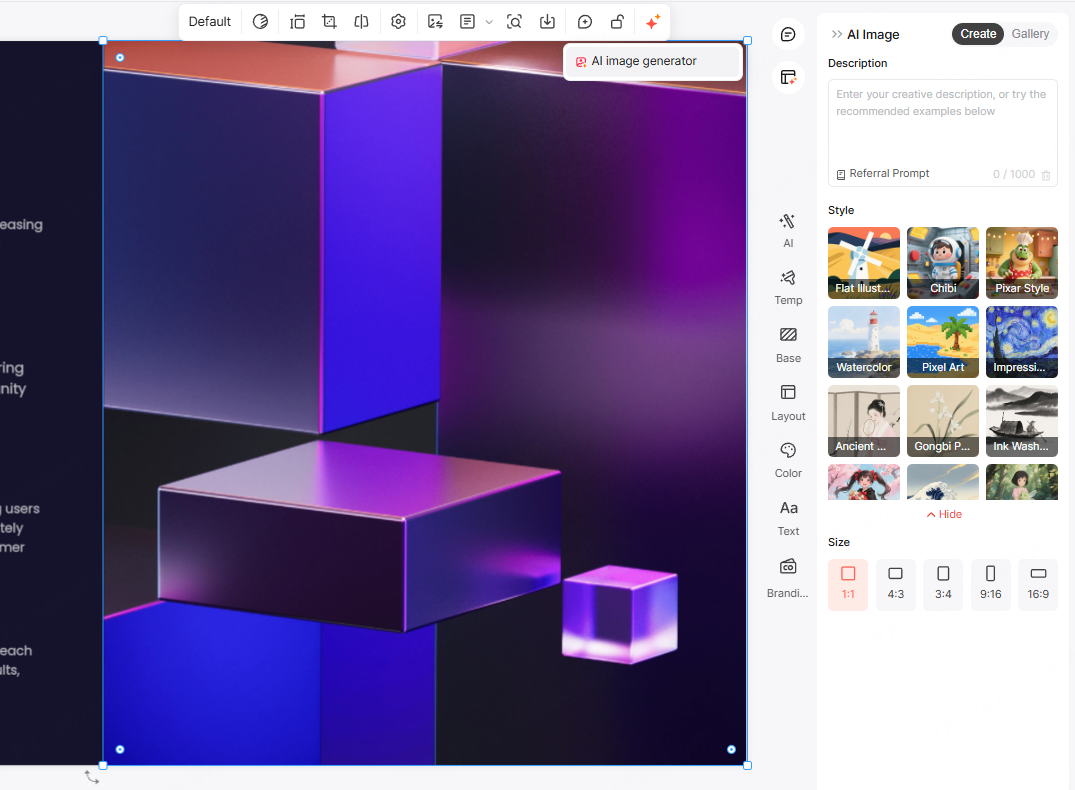Select the AI panel in the right sidebar
The height and width of the screenshot is (790, 1075).
point(788,229)
